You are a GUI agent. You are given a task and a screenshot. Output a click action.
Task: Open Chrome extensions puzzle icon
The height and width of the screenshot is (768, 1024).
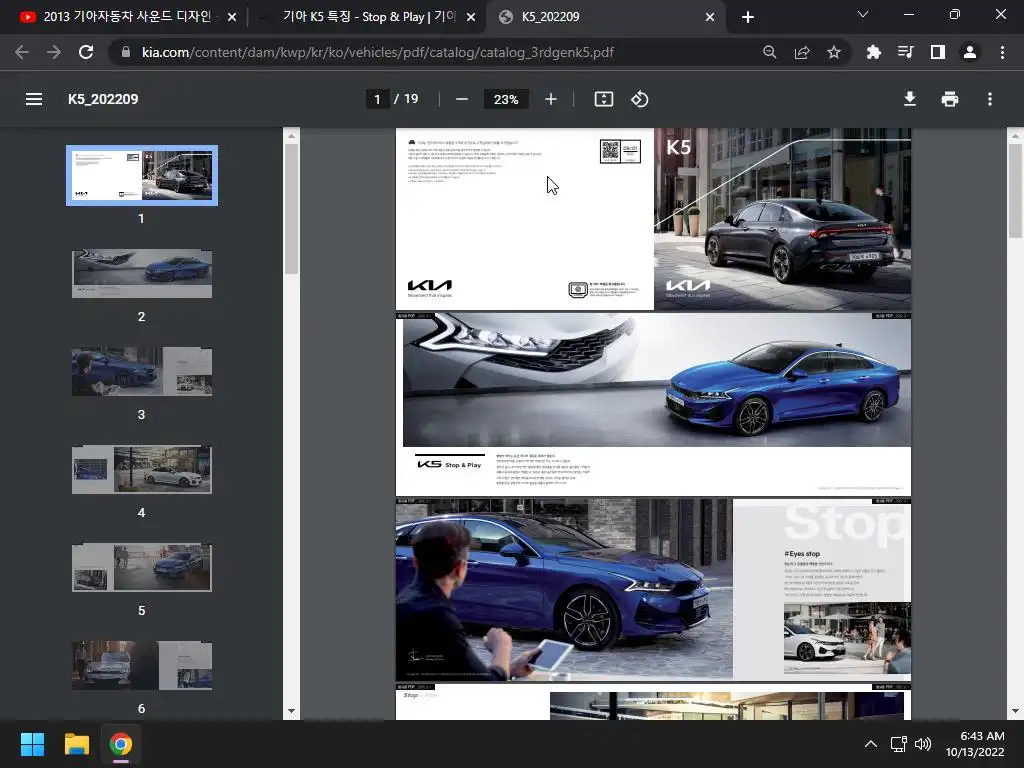pyautogui.click(x=874, y=52)
